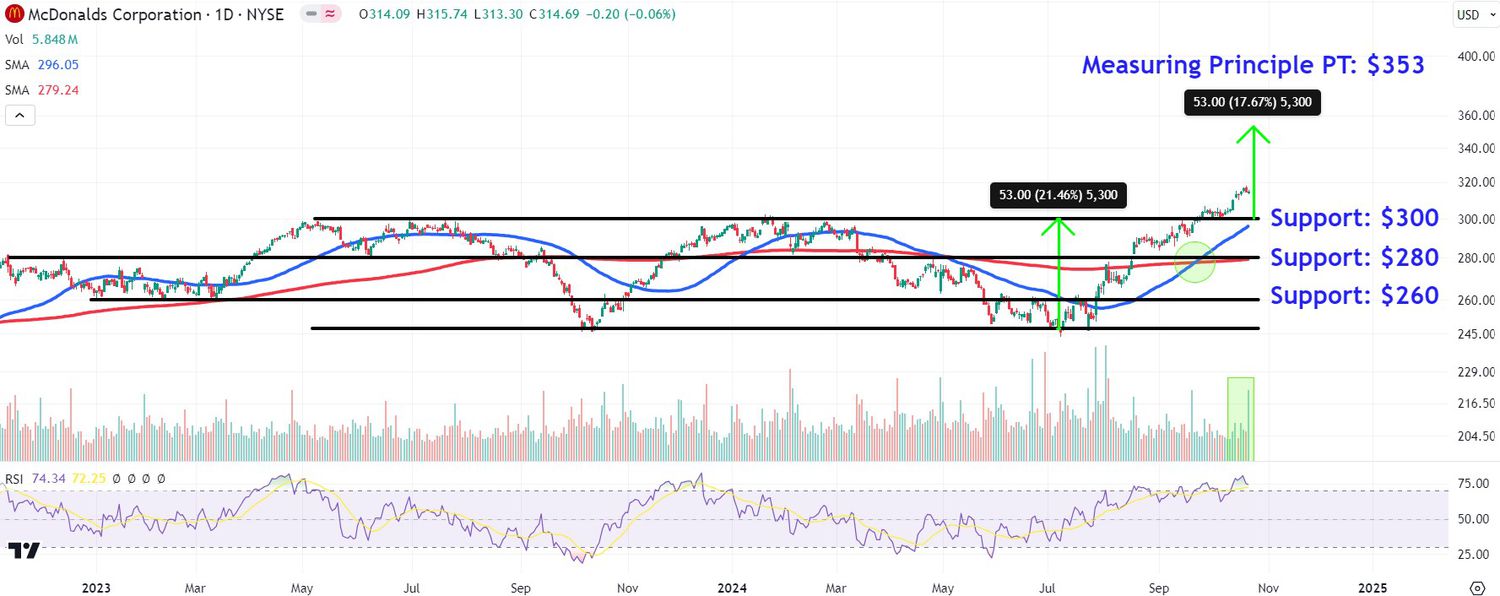Click the McDonald's logo icon
The width and height of the screenshot is (1500, 596).
click(14, 14)
